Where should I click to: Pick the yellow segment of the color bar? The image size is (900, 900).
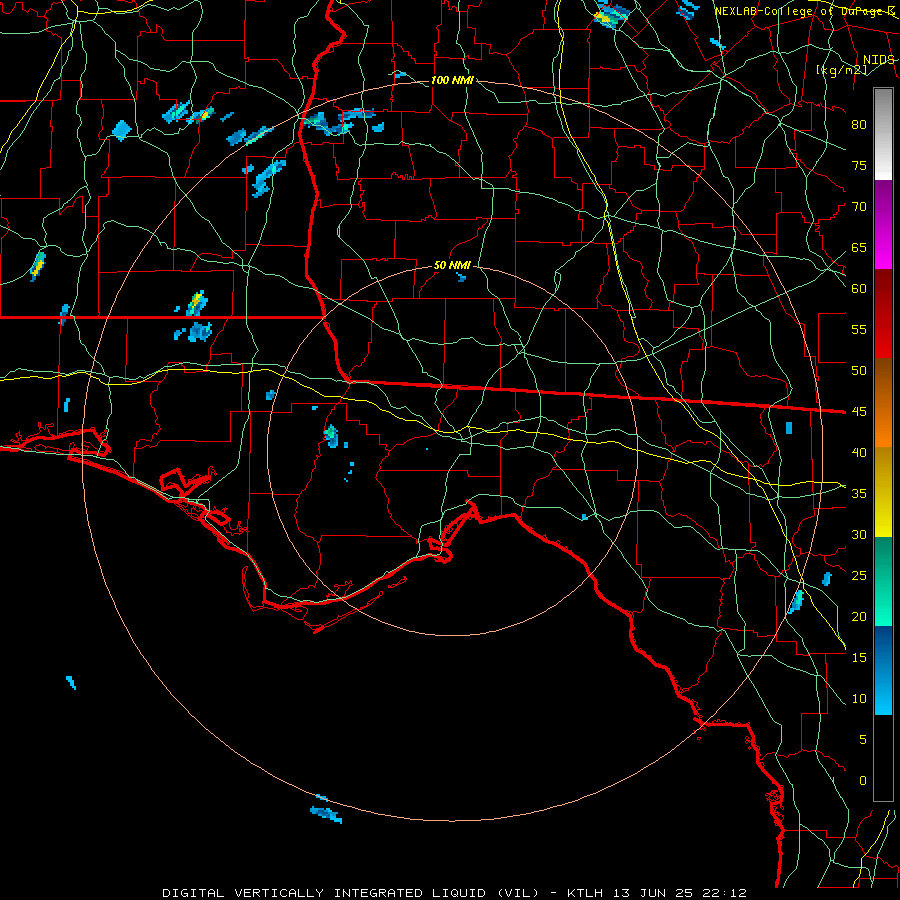pos(883,492)
